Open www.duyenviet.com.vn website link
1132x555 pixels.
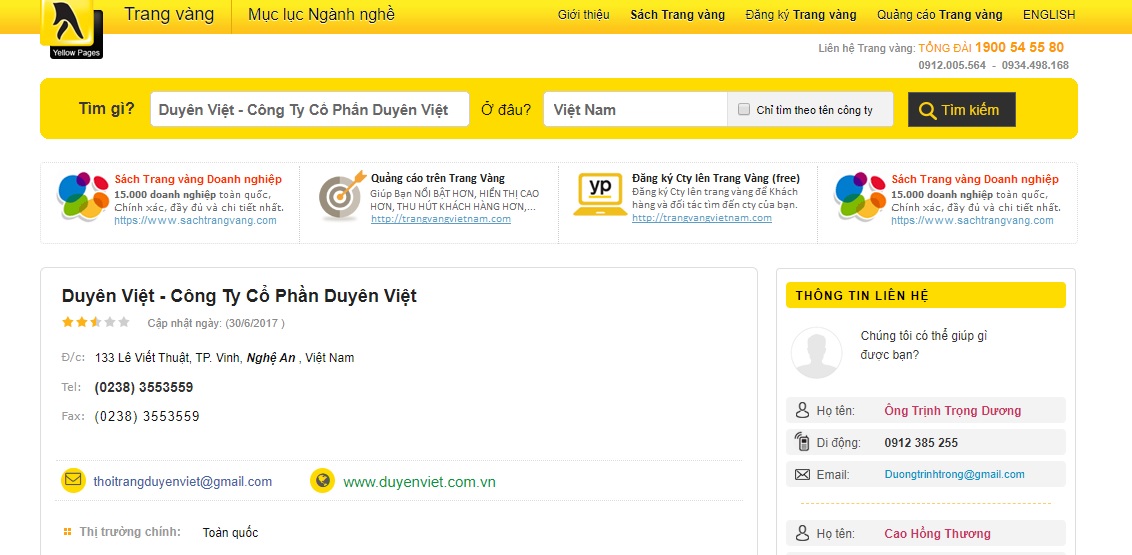[x=419, y=482]
